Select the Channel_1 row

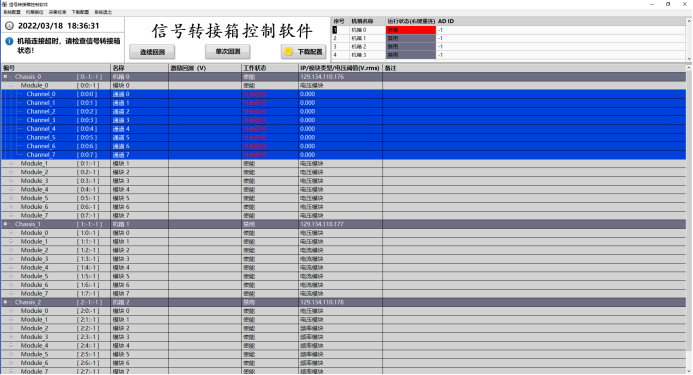coord(343,103)
